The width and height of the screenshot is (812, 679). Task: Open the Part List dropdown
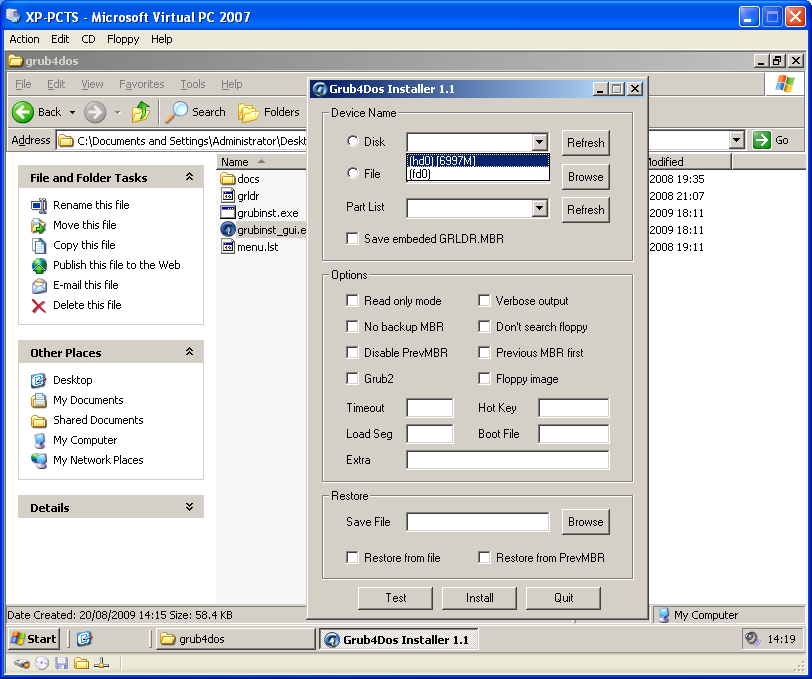coord(539,208)
